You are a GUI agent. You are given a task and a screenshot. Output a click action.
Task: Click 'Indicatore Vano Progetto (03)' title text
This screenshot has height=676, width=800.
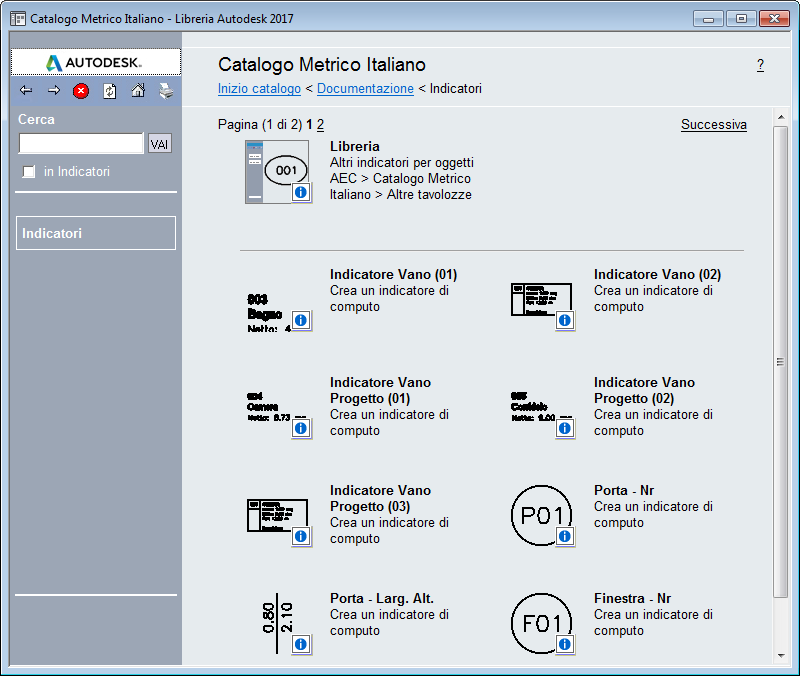[380, 498]
